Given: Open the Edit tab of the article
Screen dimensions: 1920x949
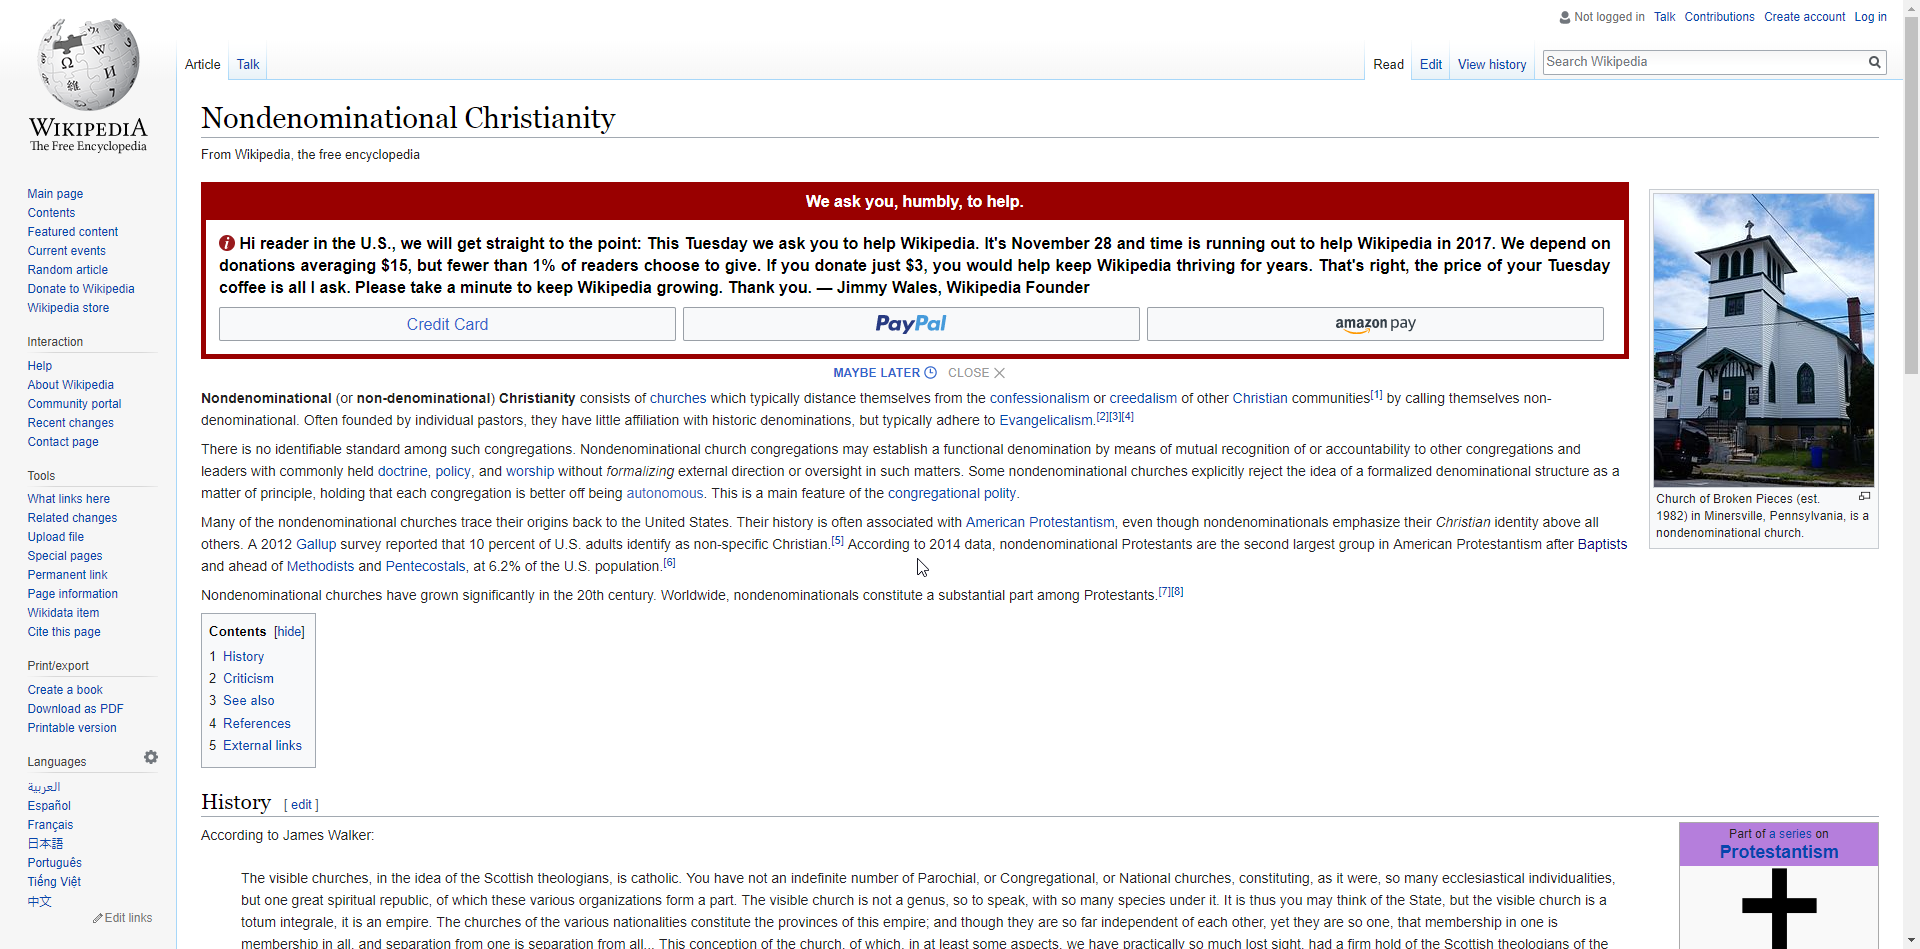Looking at the screenshot, I should pyautogui.click(x=1430, y=64).
